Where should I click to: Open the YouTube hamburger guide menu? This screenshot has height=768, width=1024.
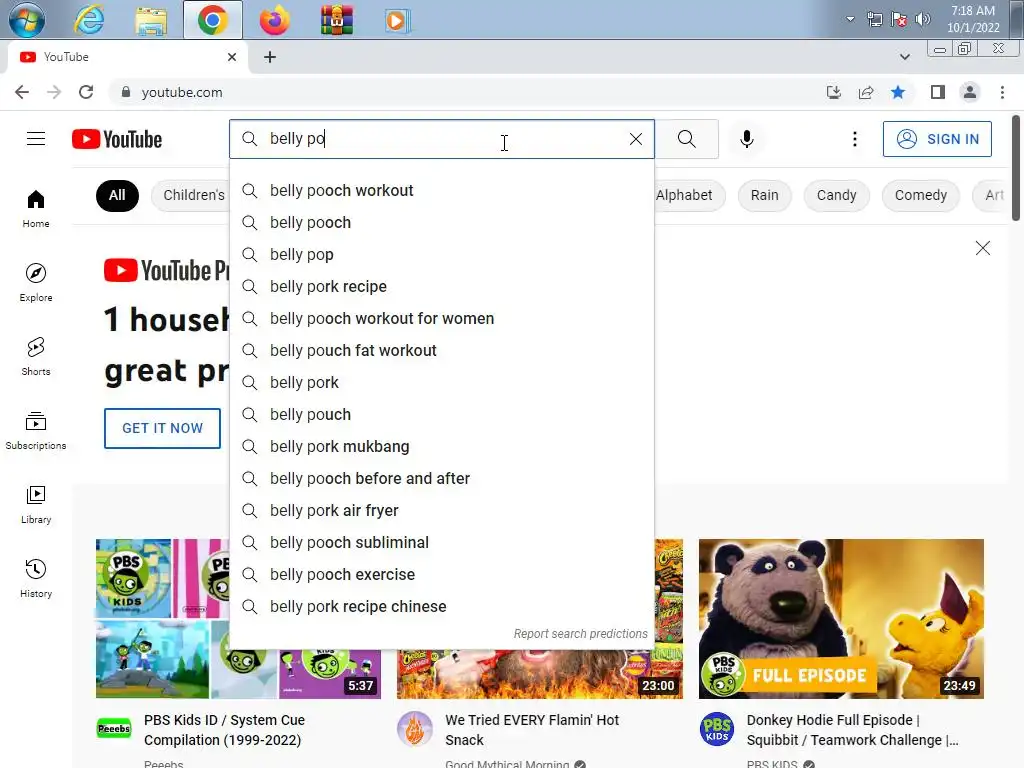pos(36,139)
